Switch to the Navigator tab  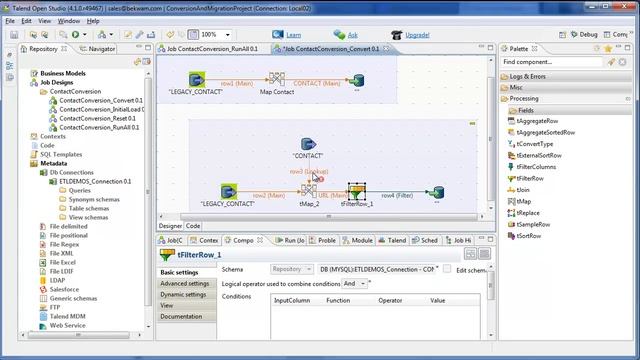(x=97, y=49)
